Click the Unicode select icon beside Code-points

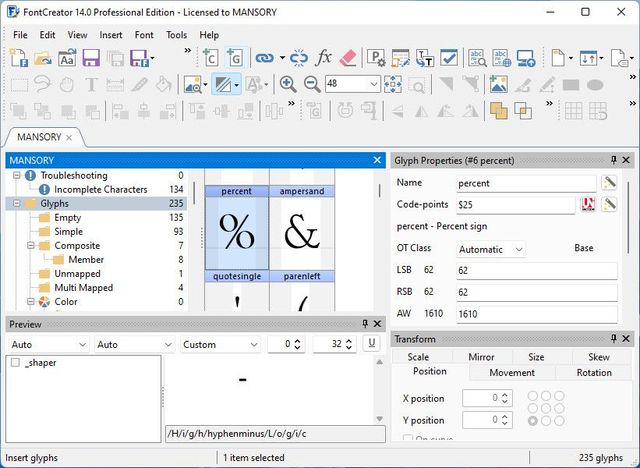click(x=589, y=205)
